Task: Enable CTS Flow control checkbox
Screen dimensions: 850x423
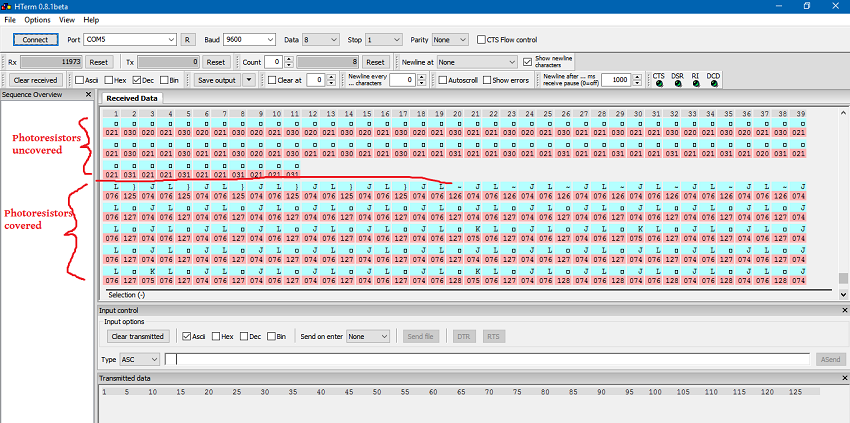Action: click(x=481, y=40)
